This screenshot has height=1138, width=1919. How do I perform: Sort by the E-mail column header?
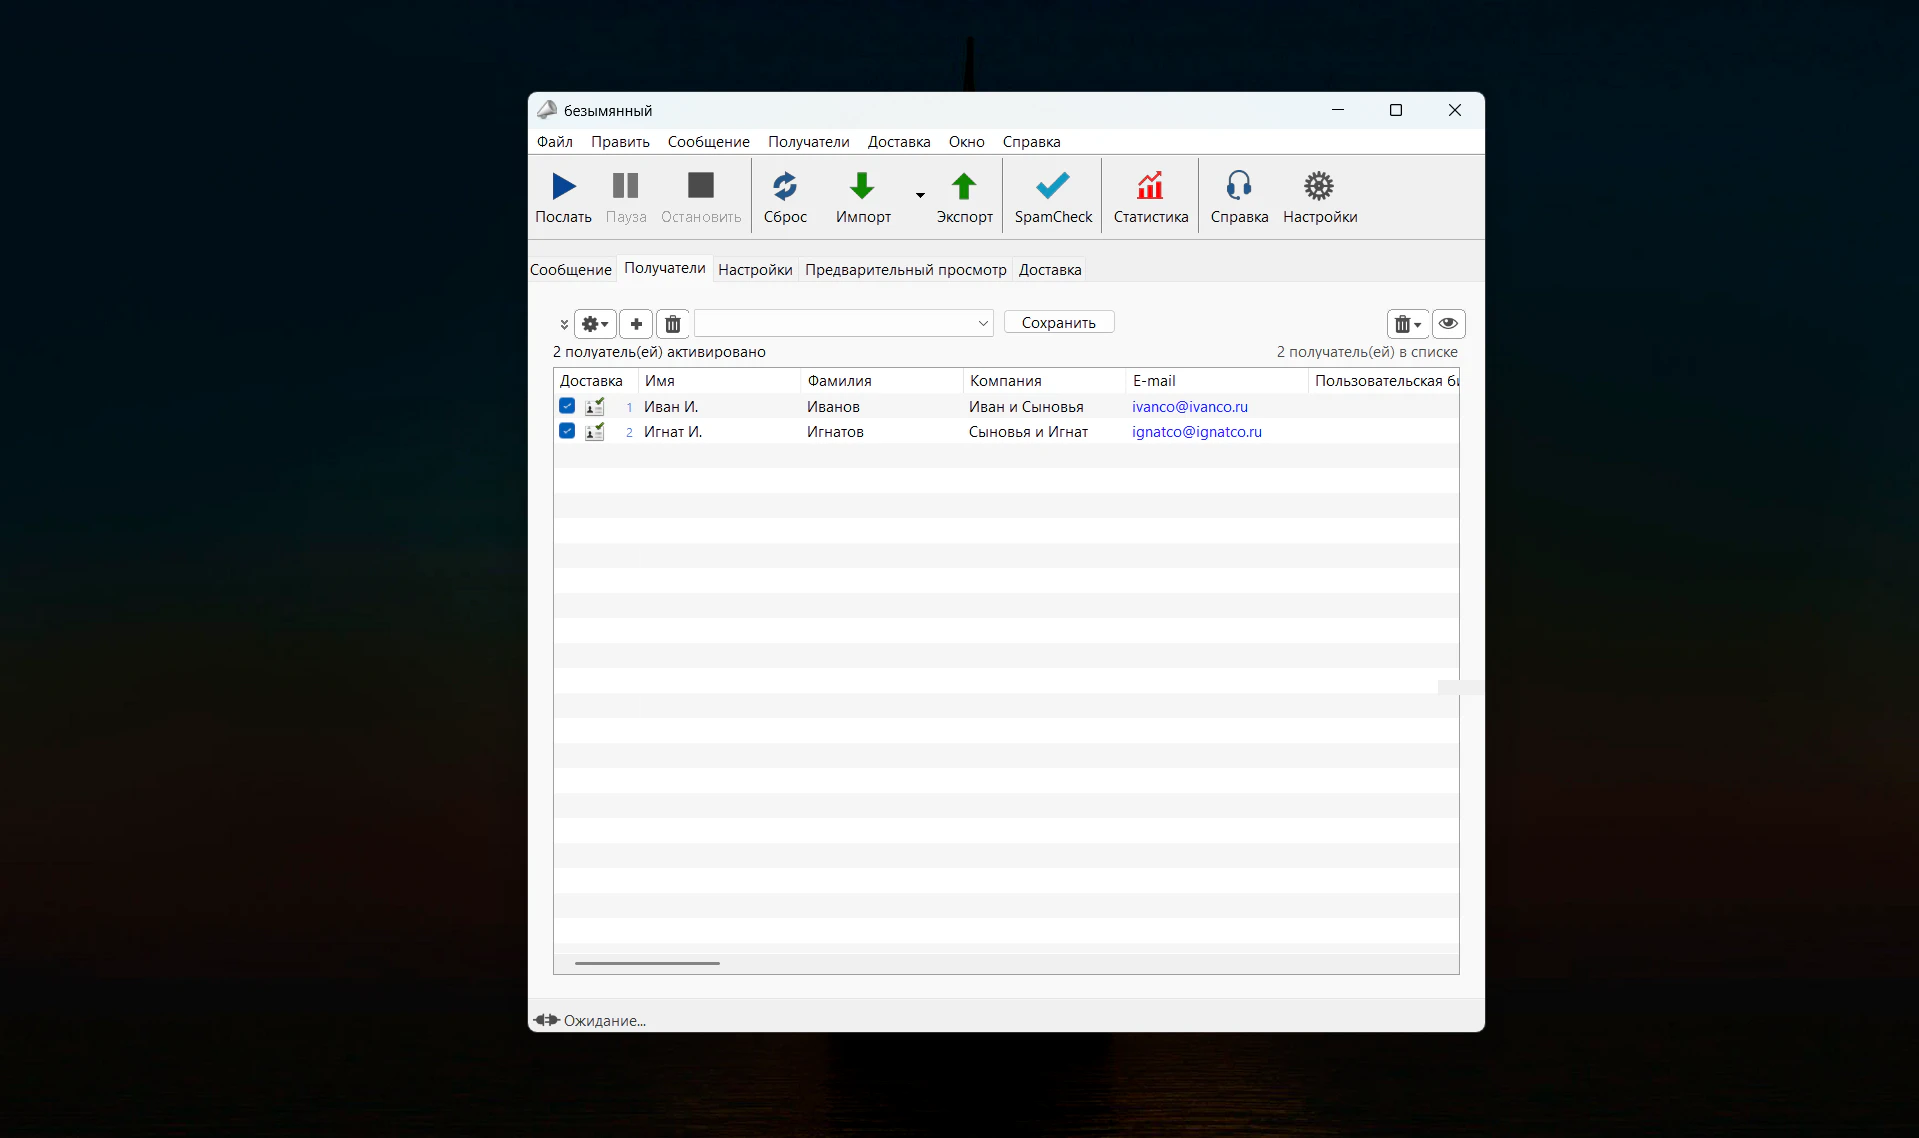tap(1218, 381)
